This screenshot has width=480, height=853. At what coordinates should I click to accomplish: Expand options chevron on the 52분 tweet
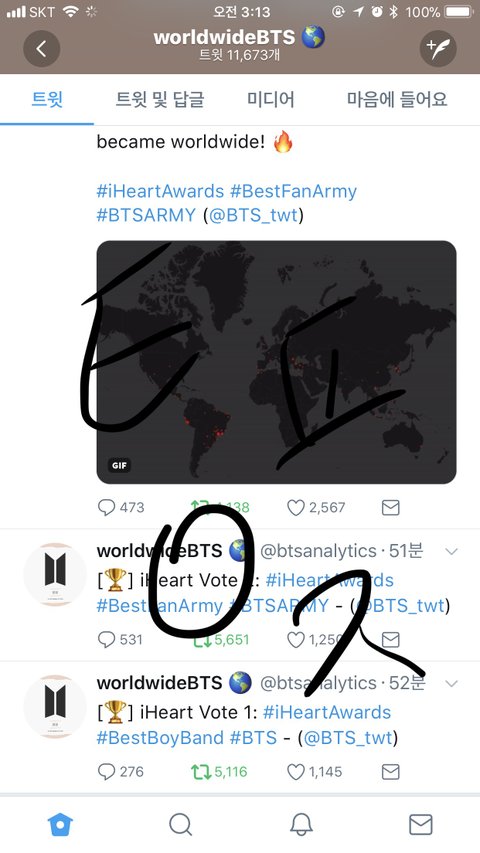pyautogui.click(x=451, y=683)
